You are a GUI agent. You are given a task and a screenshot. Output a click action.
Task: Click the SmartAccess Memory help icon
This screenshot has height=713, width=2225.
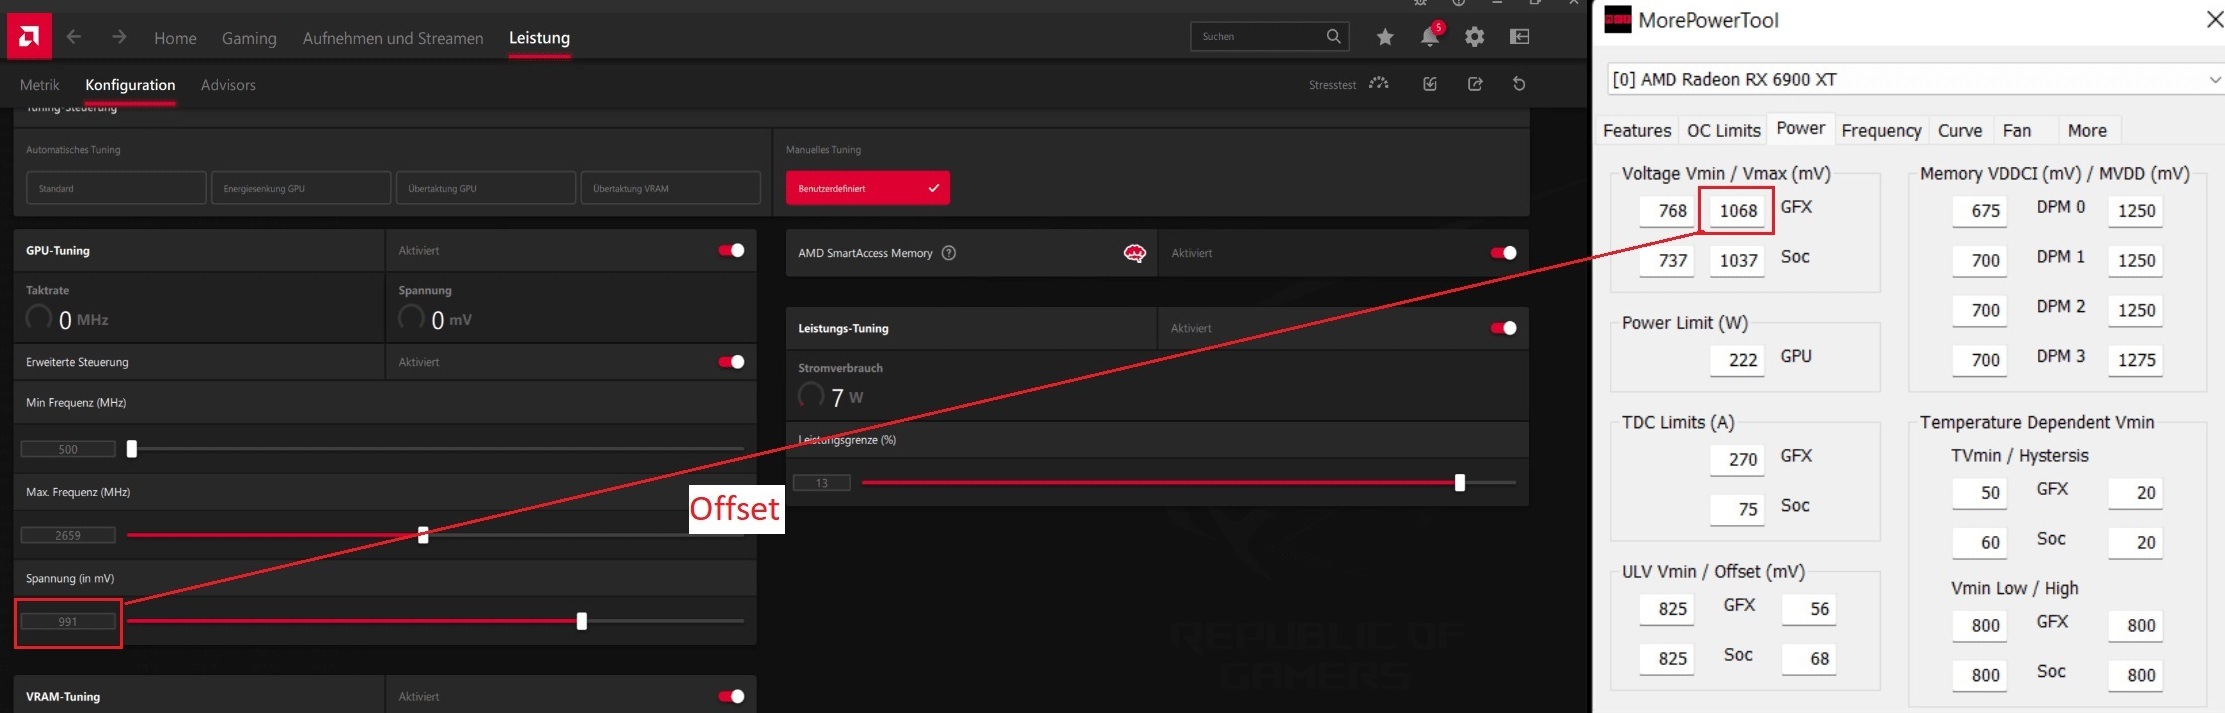949,253
